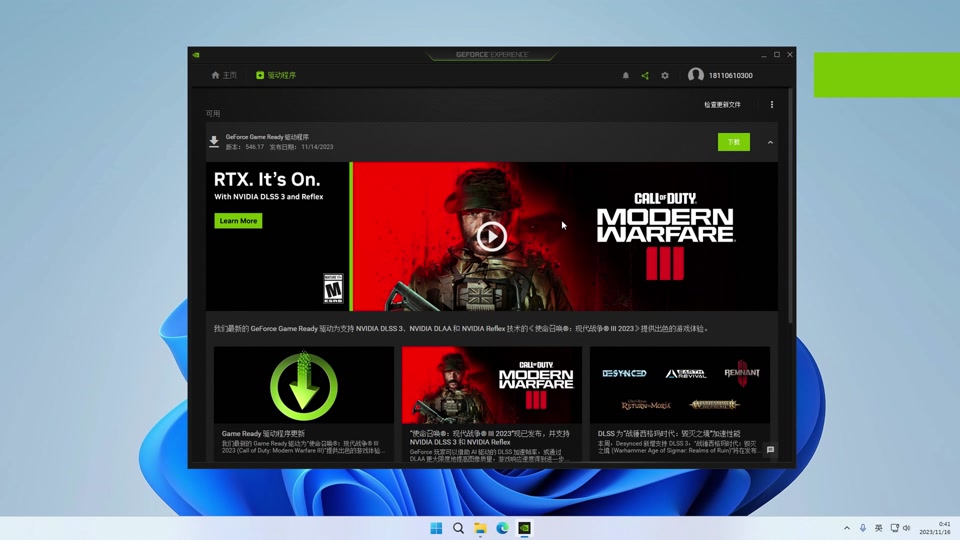Screen dimensions: 960x540
Task: Click the 可用 available label
Action: pyautogui.click(x=213, y=113)
